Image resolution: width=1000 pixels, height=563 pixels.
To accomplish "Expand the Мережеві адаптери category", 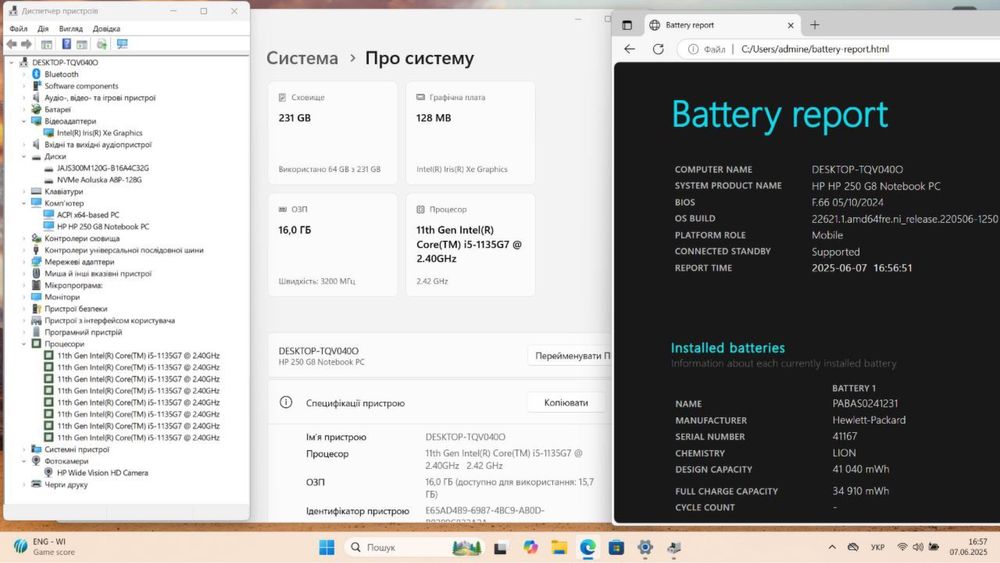I will pyautogui.click(x=24, y=261).
